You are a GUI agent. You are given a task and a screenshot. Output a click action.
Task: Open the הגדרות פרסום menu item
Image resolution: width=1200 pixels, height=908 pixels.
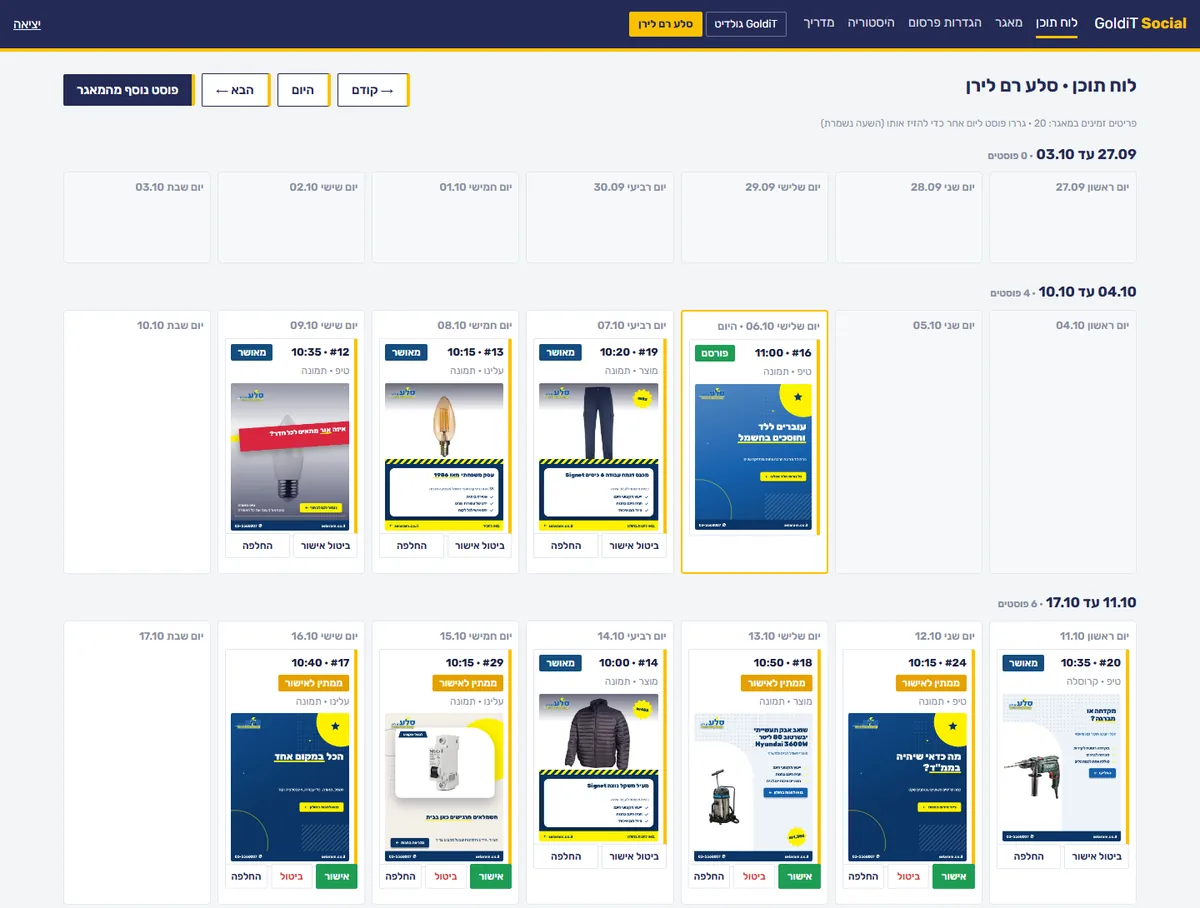[x=945, y=23]
